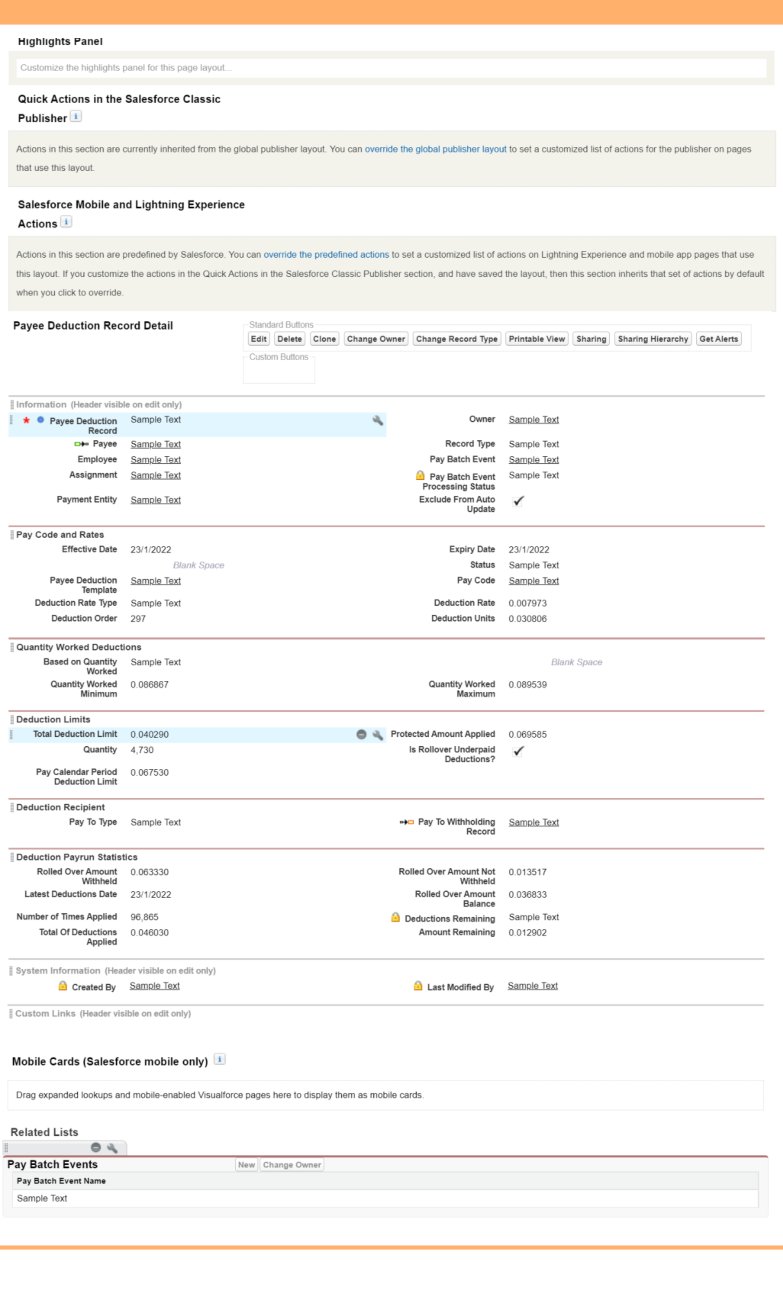
Task: Open the override the predefined actions link
Action: [x=326, y=255]
